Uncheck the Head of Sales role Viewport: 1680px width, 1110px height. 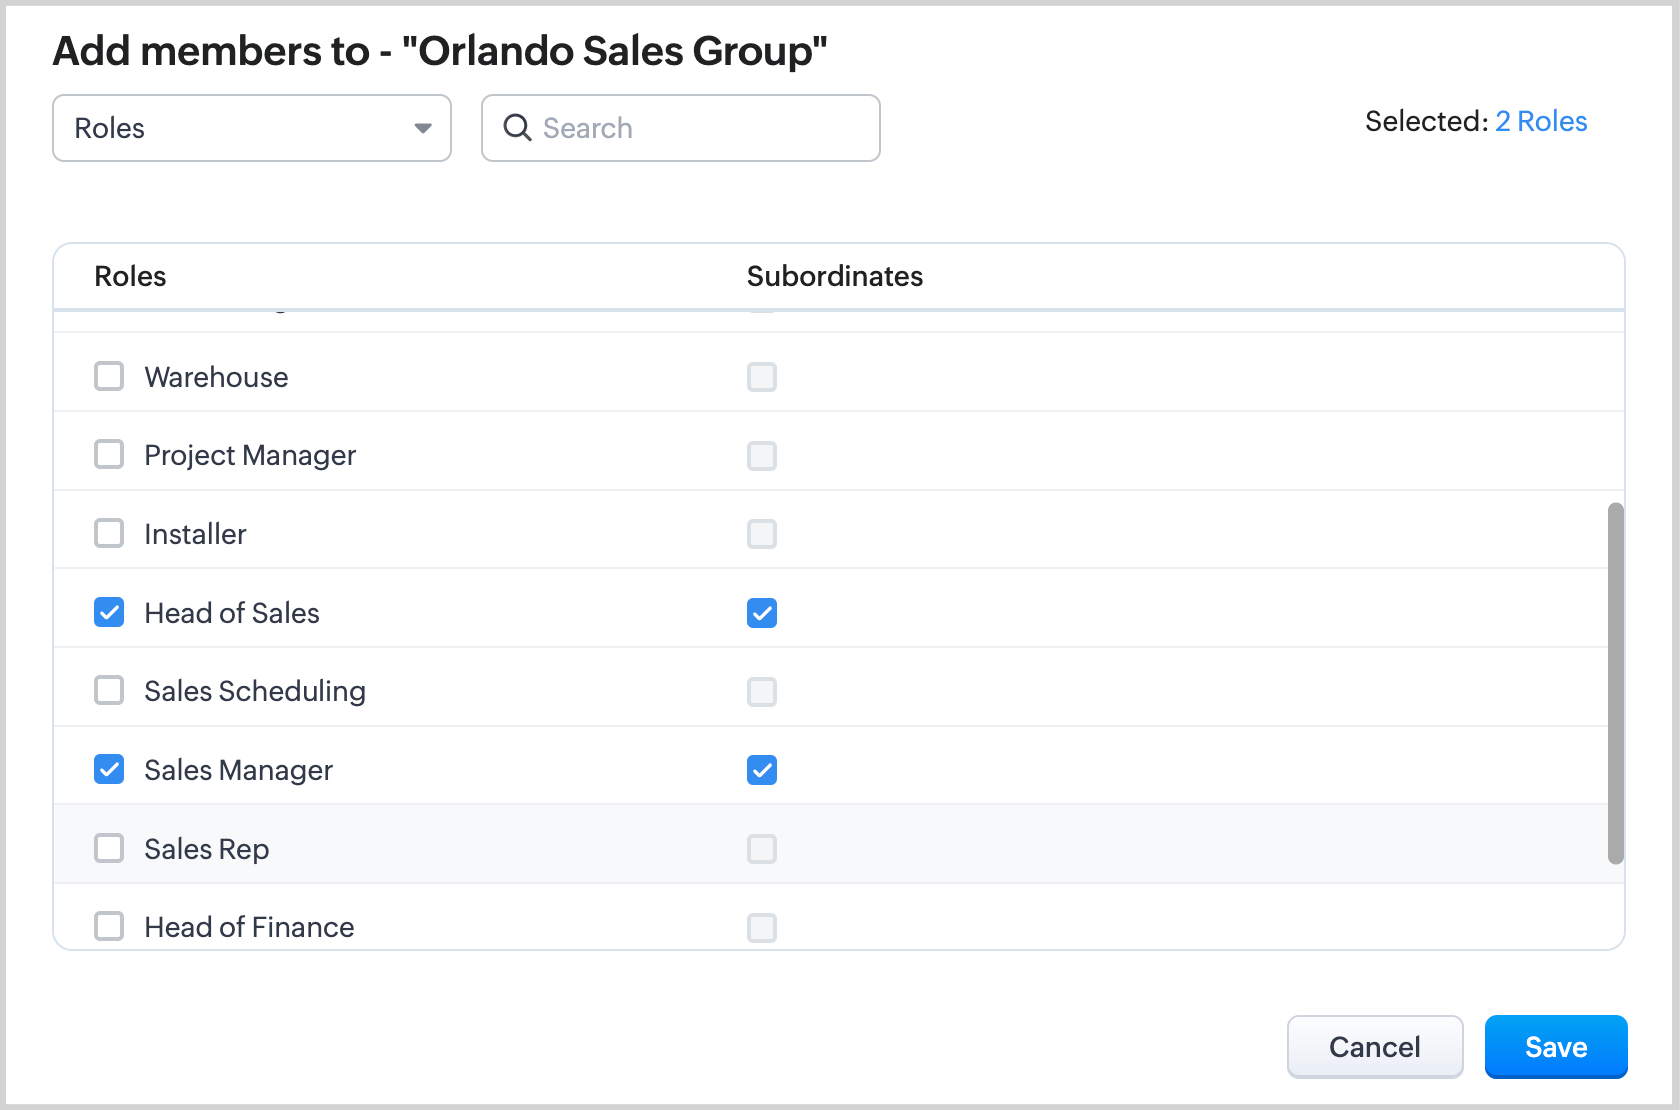[109, 612]
